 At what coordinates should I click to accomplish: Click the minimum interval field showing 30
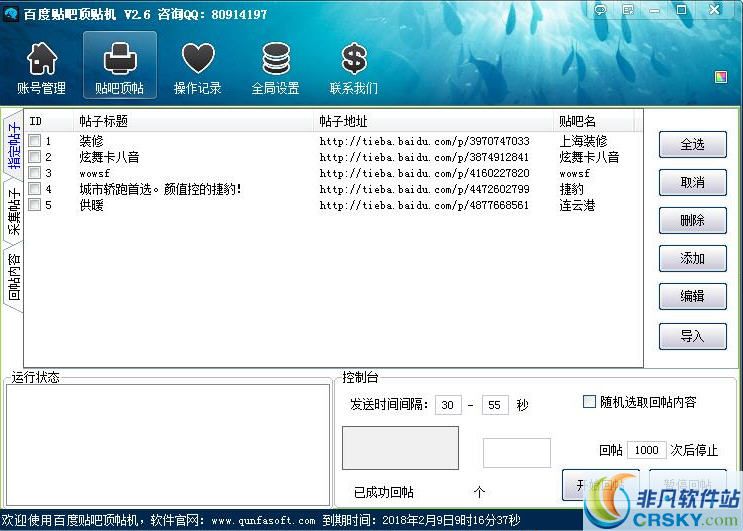point(448,405)
